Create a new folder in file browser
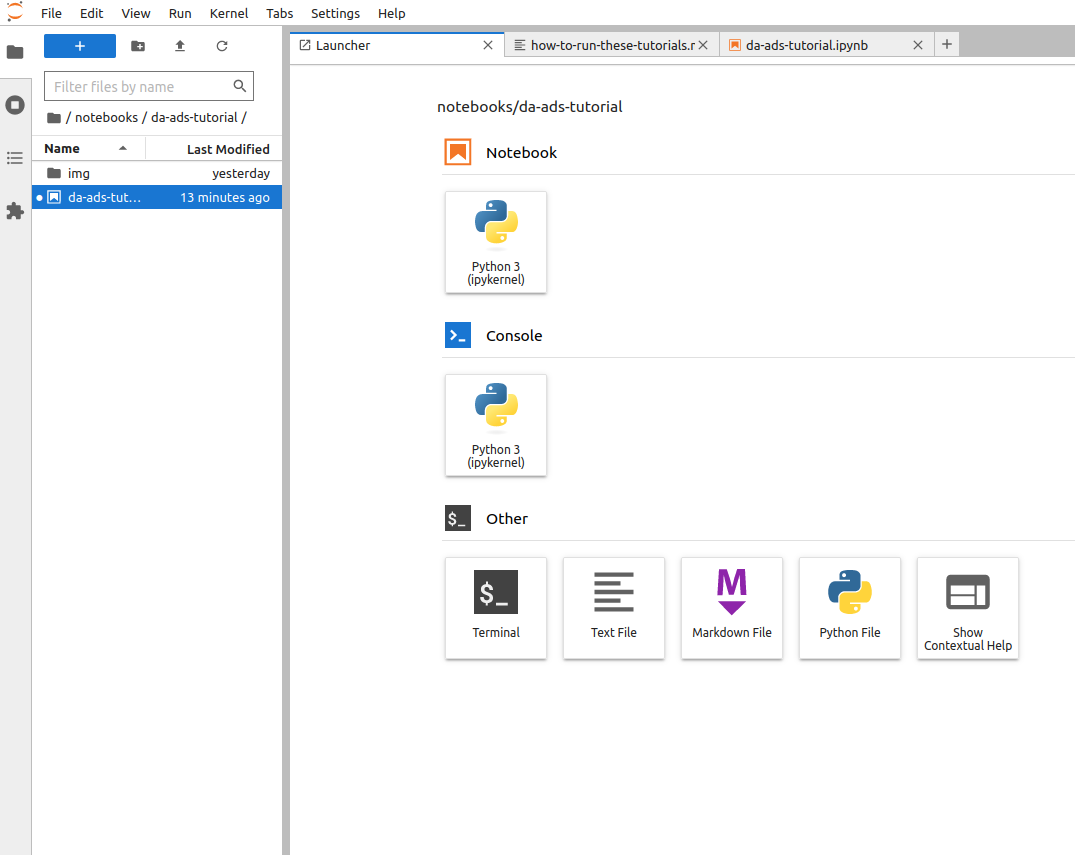 point(137,46)
